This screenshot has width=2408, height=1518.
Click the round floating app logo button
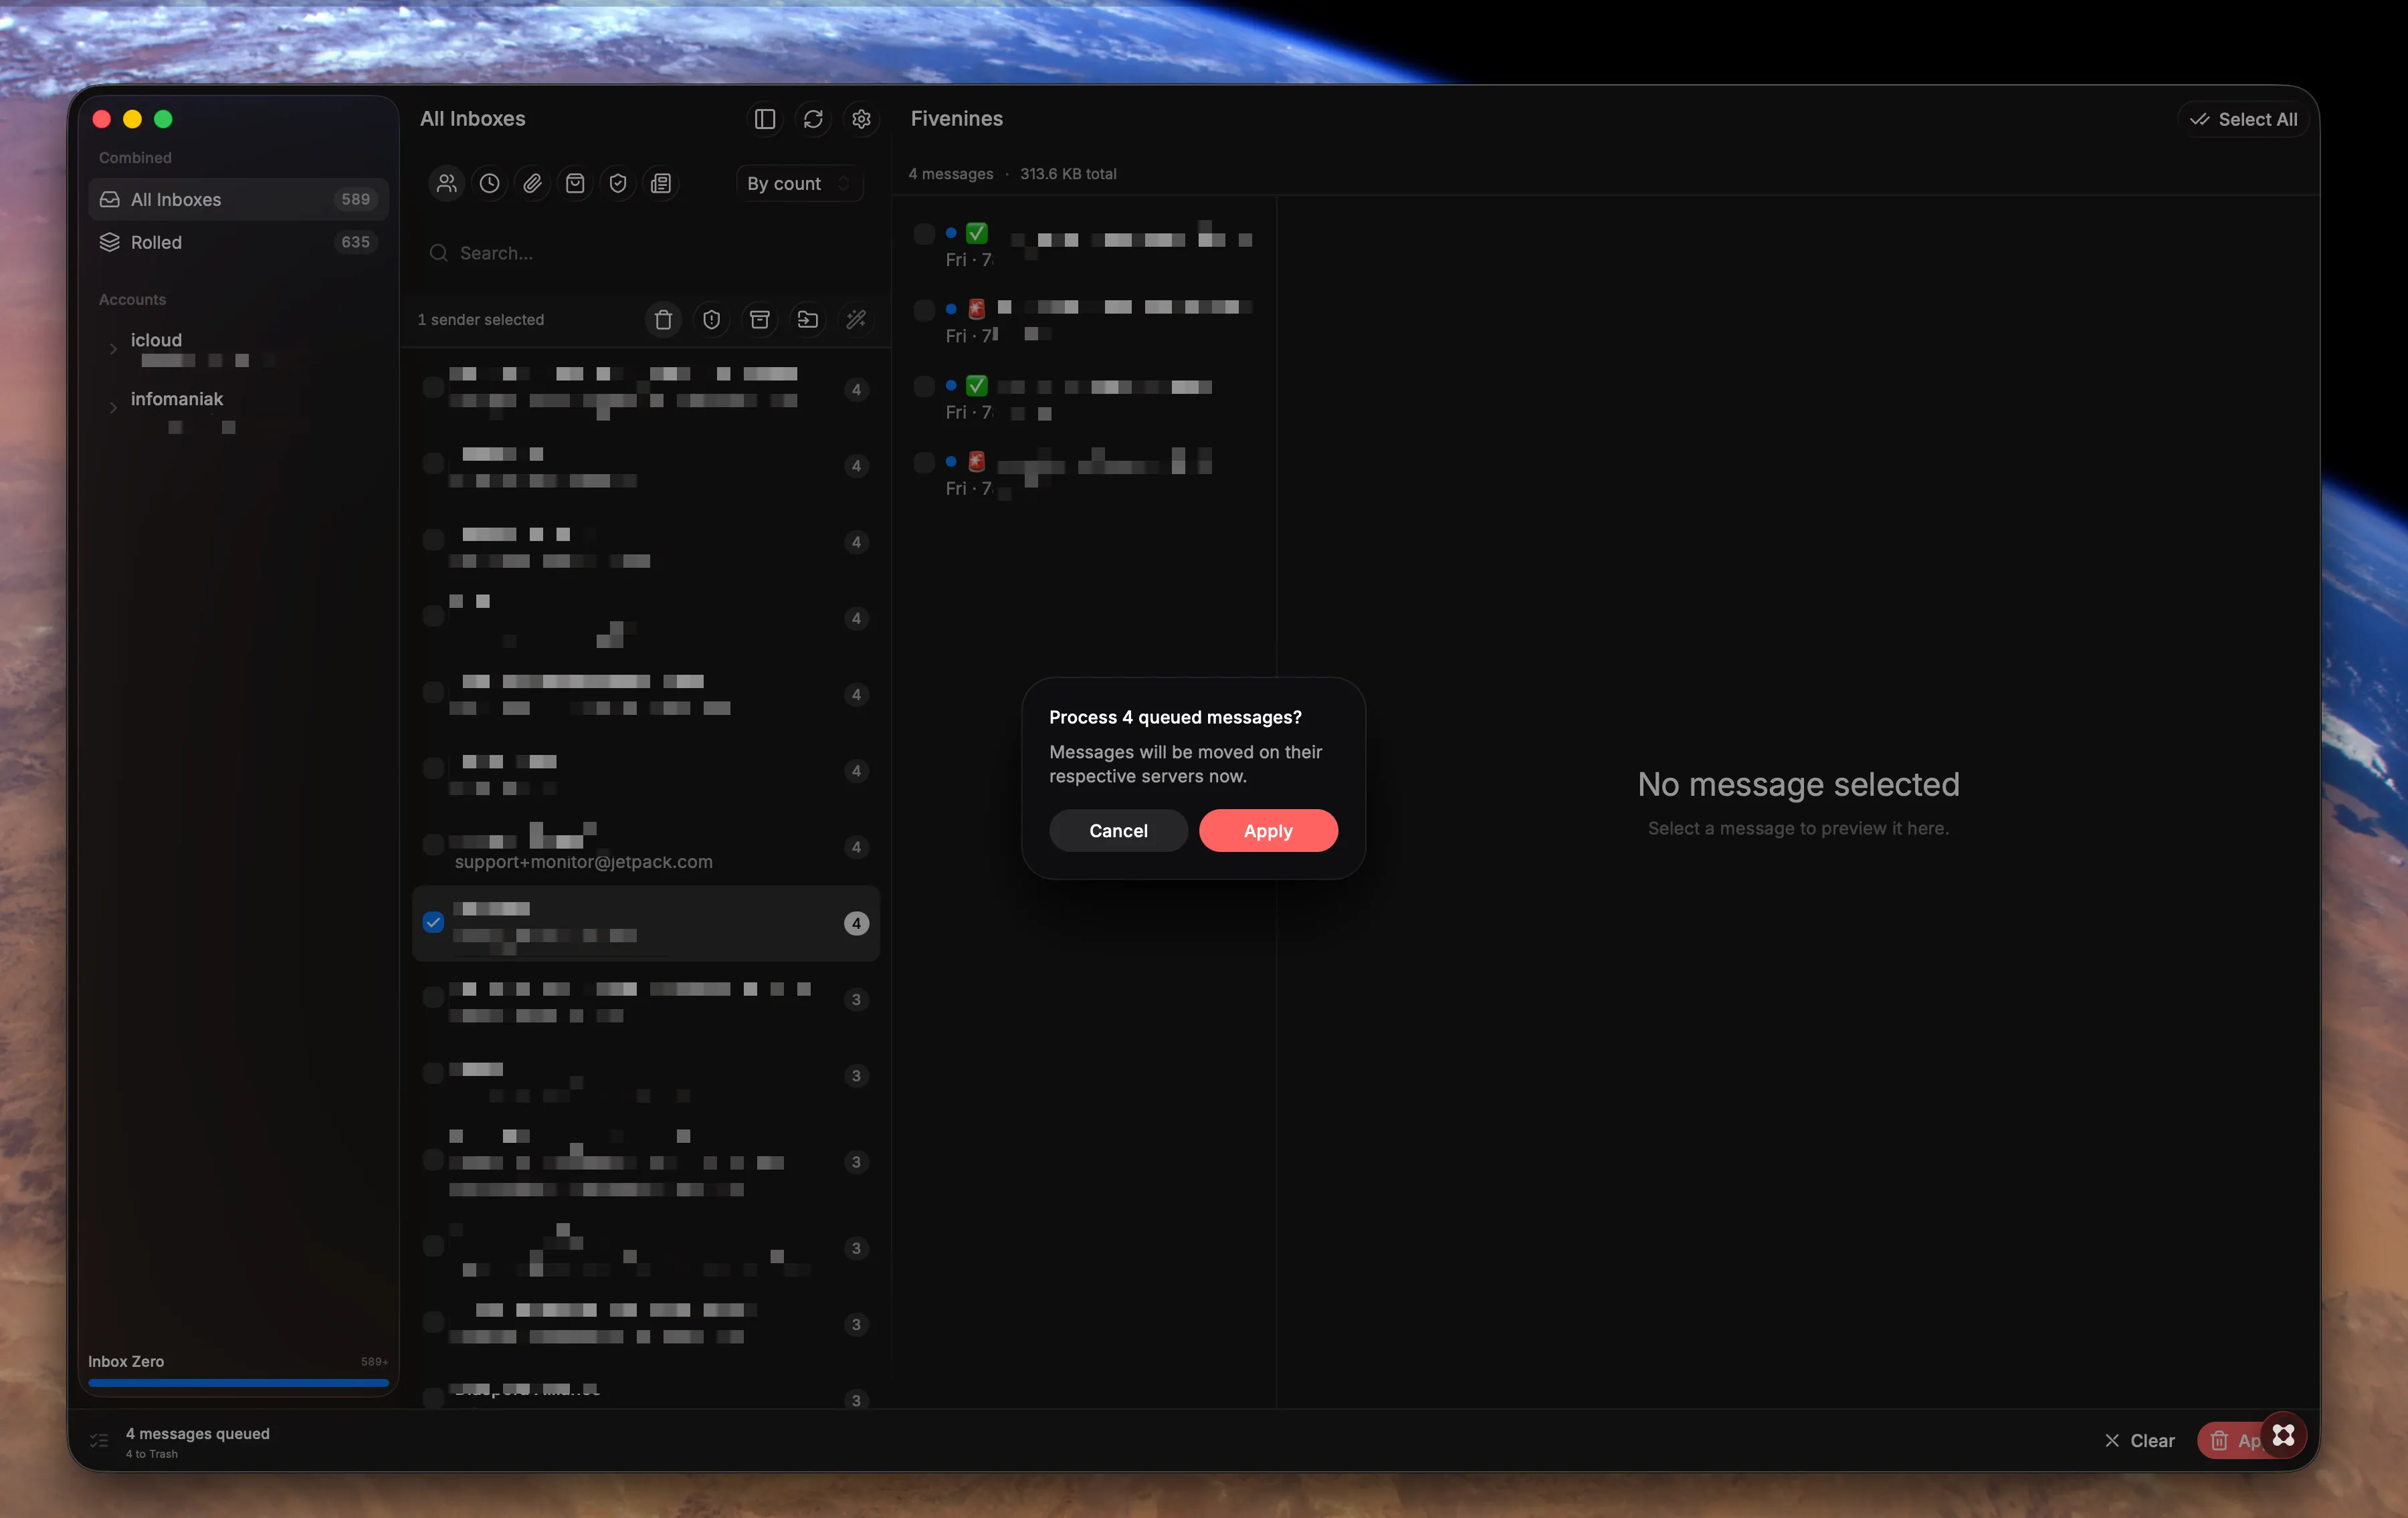[2283, 1435]
